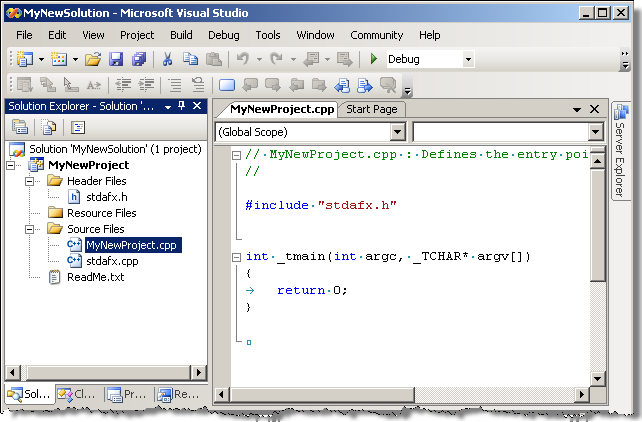Cut selection with scissors icon
The image size is (642, 422).
[167, 59]
